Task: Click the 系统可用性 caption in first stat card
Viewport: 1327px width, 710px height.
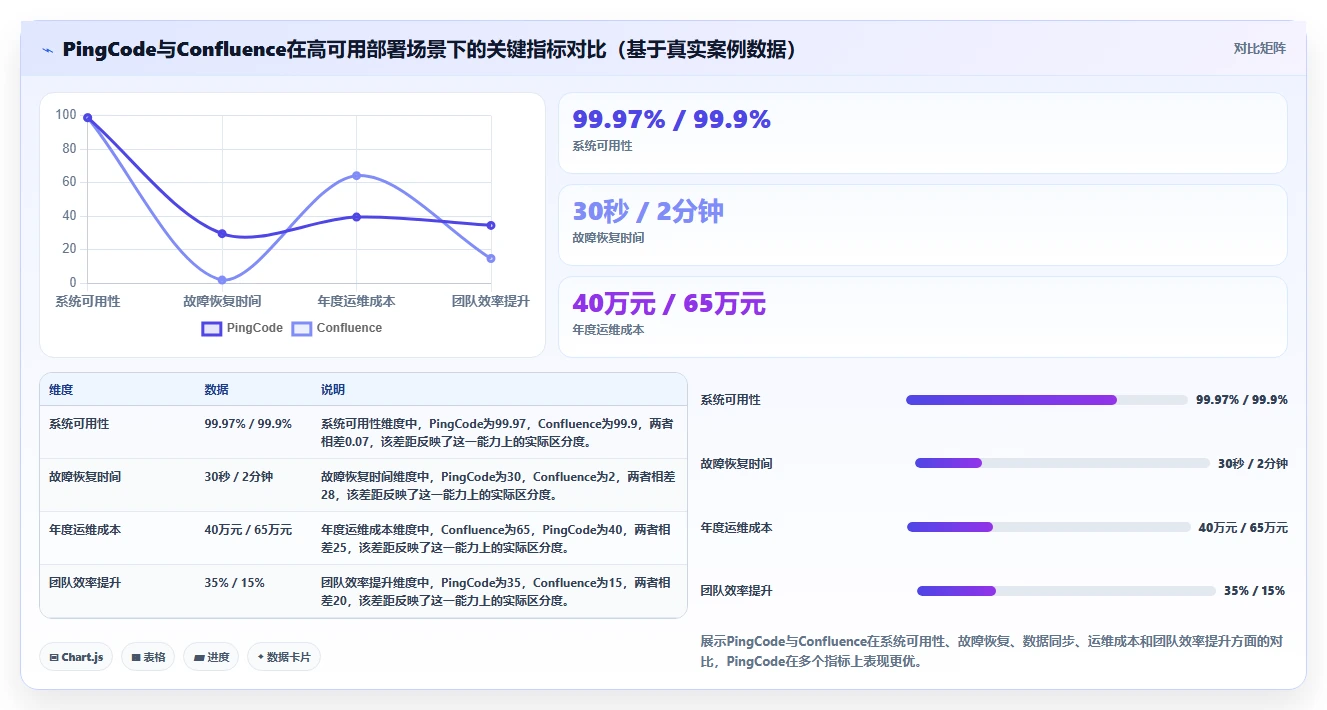Action: [x=602, y=146]
